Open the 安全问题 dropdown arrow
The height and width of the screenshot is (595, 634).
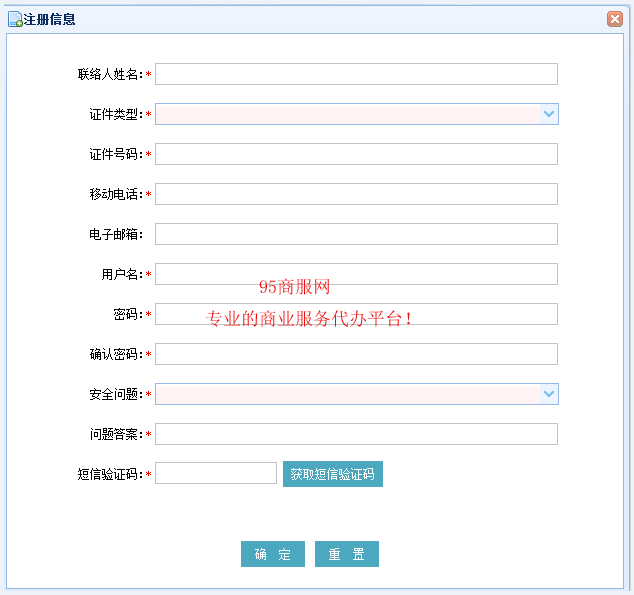point(549,394)
